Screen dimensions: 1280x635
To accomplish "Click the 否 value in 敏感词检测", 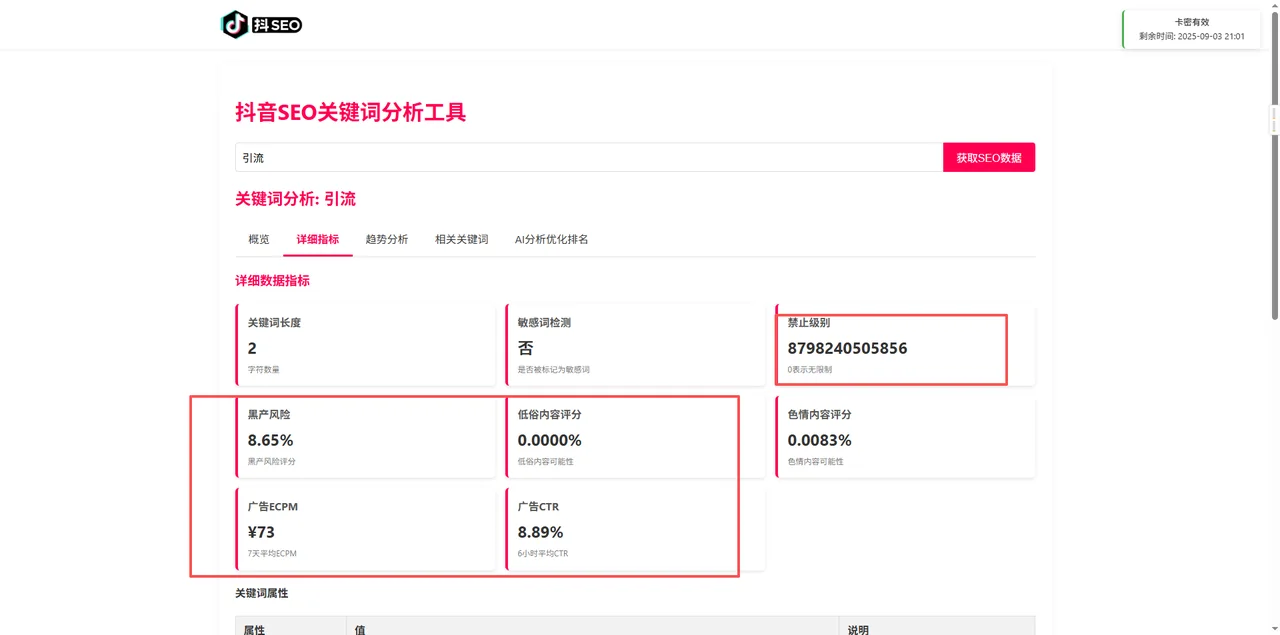I will click(526, 348).
